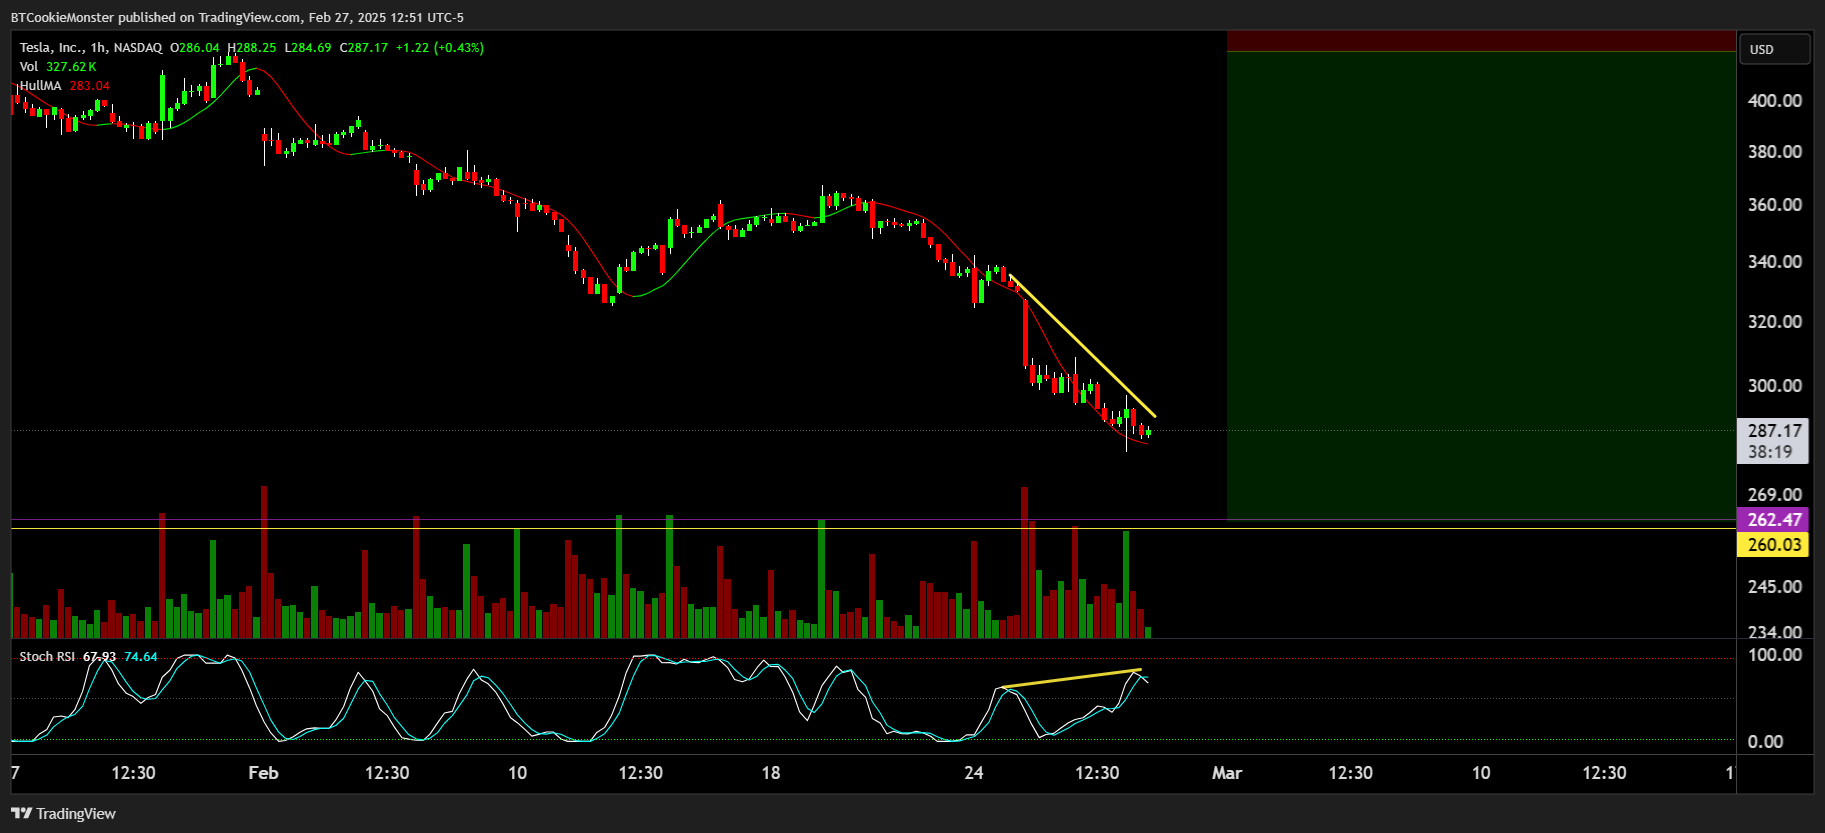The height and width of the screenshot is (833, 1825).
Task: Click the purple 262.47 price label
Action: click(1774, 519)
